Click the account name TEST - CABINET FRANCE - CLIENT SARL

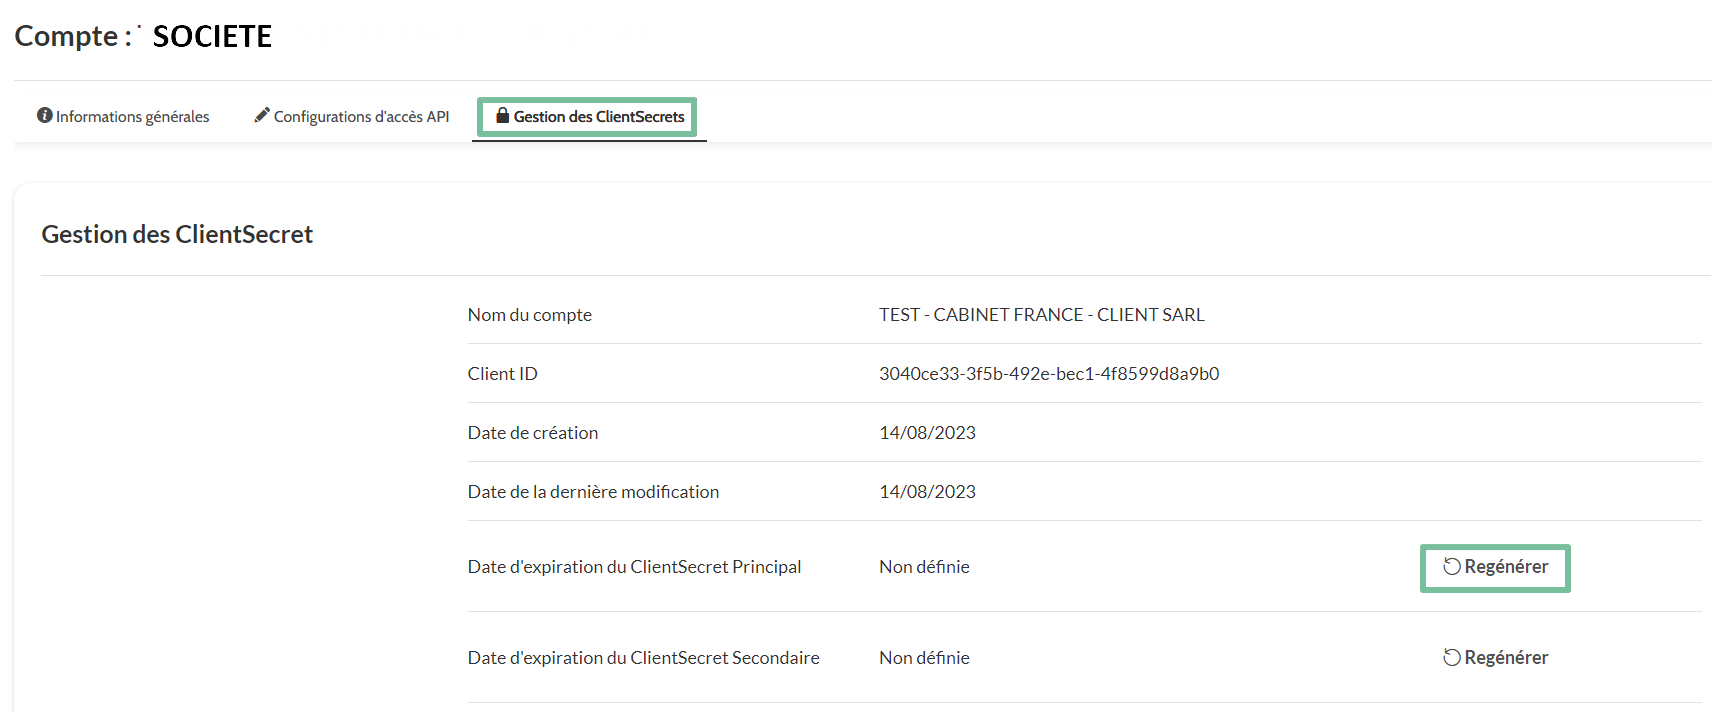(x=1041, y=315)
